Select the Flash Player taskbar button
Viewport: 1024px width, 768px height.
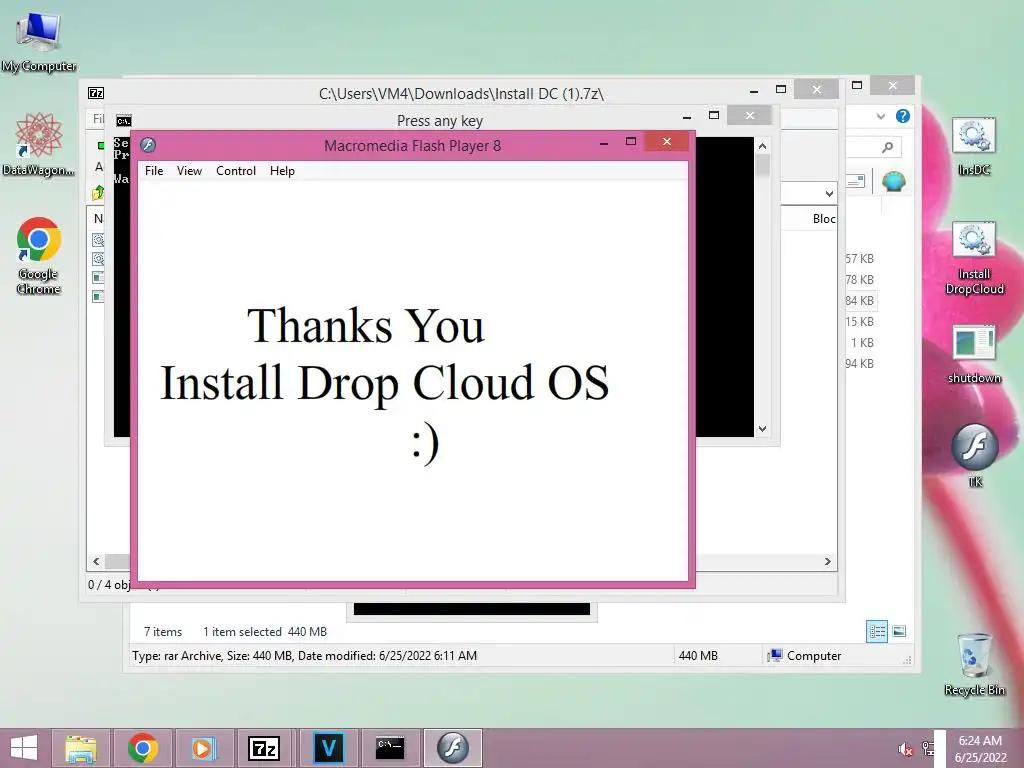tap(453, 748)
